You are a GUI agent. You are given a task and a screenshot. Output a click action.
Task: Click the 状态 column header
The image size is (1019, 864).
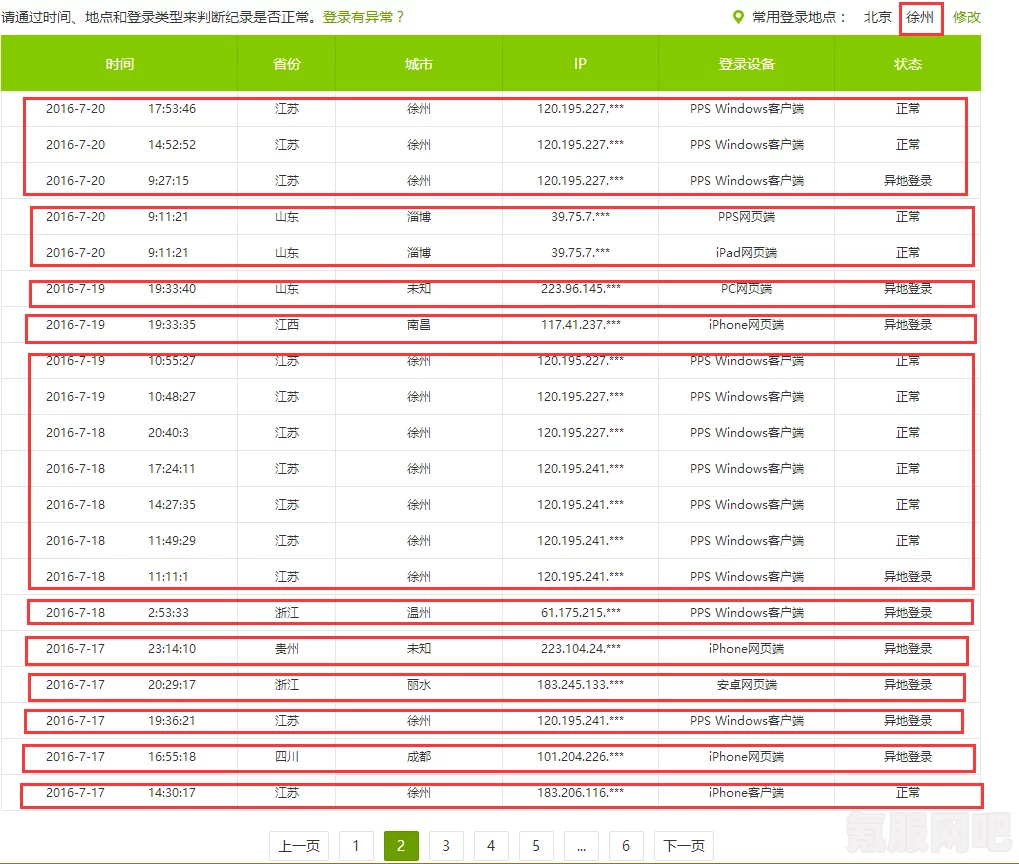click(x=908, y=64)
